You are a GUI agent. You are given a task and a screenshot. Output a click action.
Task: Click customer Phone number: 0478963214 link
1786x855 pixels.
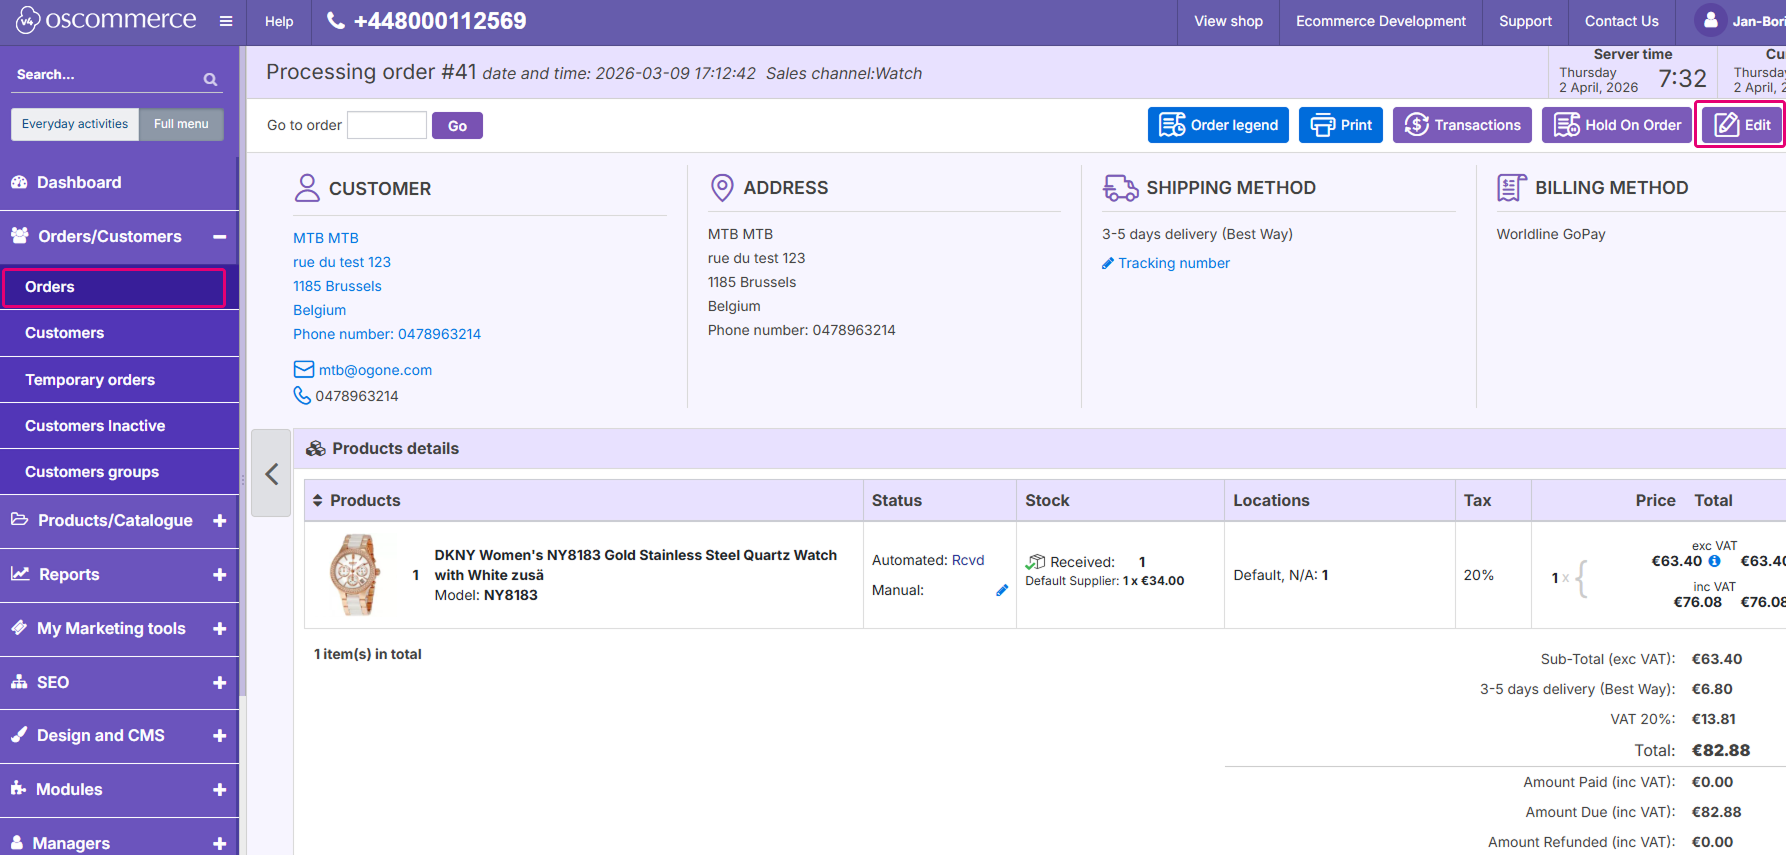point(387,334)
